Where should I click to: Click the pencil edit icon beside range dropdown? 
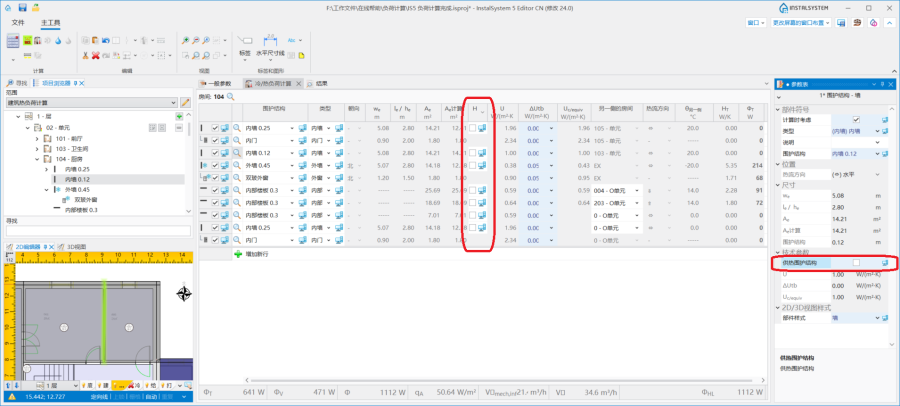(185, 102)
